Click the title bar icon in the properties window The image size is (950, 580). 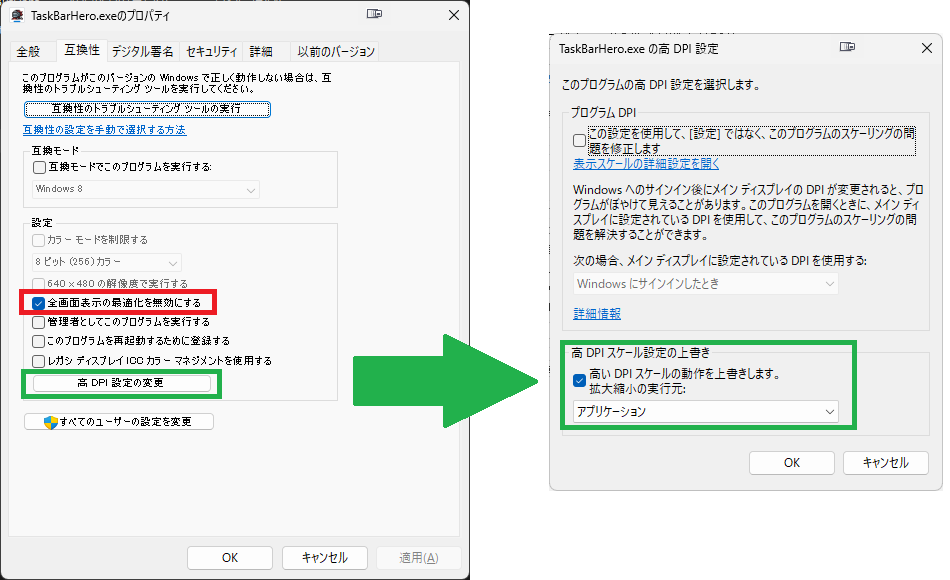coord(374,14)
